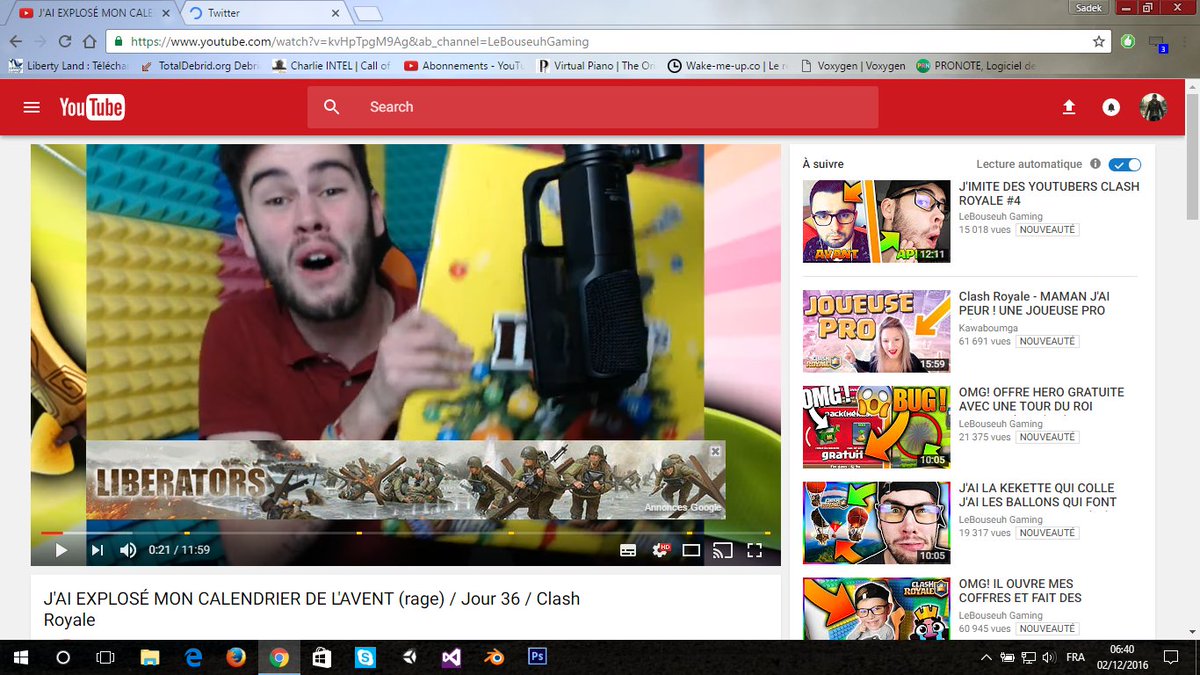
Task: Open Task View in taskbar
Action: click(105, 657)
